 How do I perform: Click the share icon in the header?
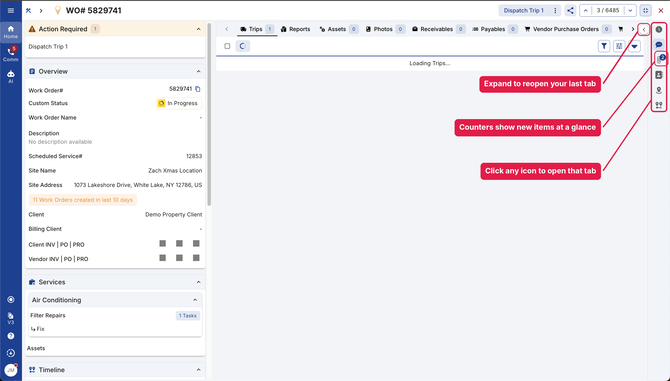(570, 11)
